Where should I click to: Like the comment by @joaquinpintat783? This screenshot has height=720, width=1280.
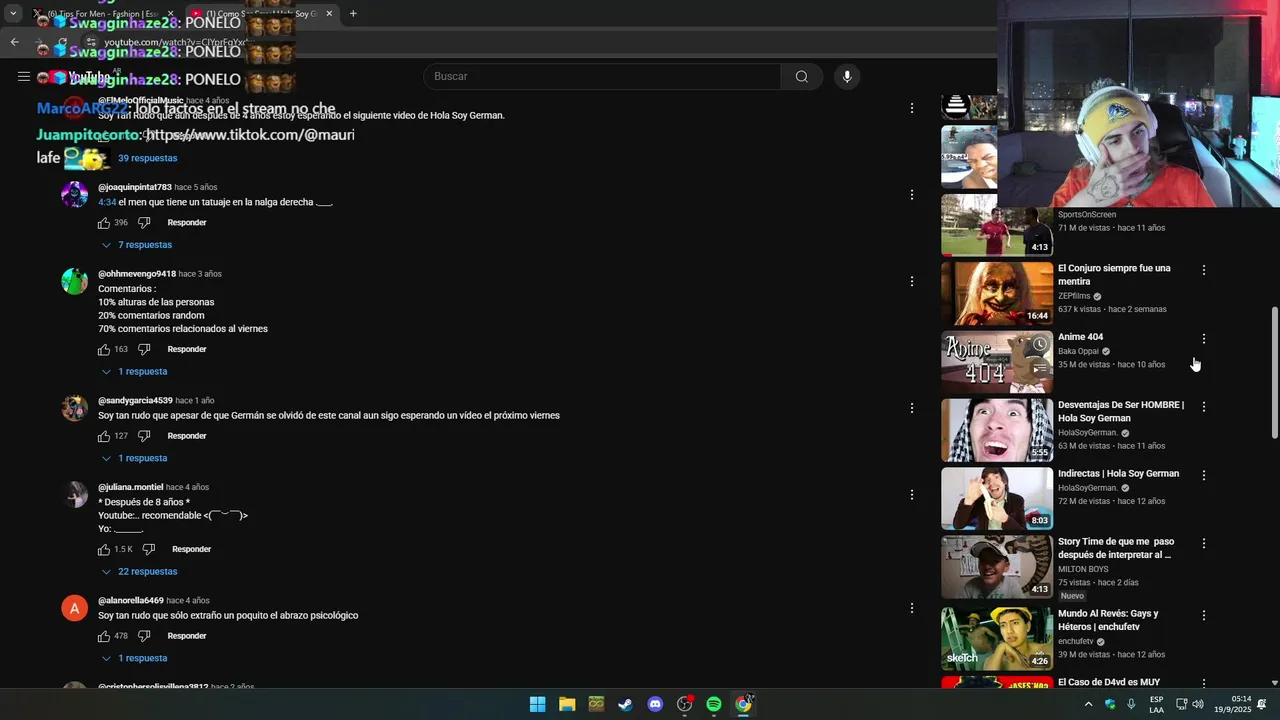[104, 223]
